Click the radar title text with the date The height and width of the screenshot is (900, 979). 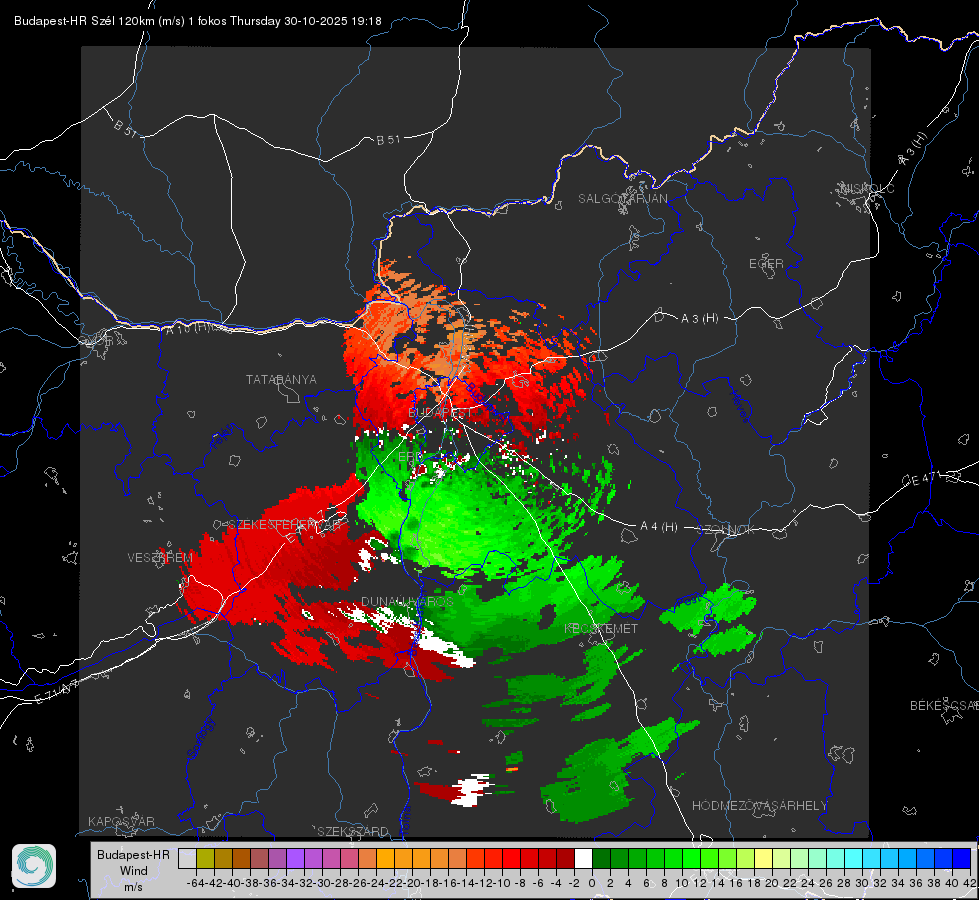198,21
